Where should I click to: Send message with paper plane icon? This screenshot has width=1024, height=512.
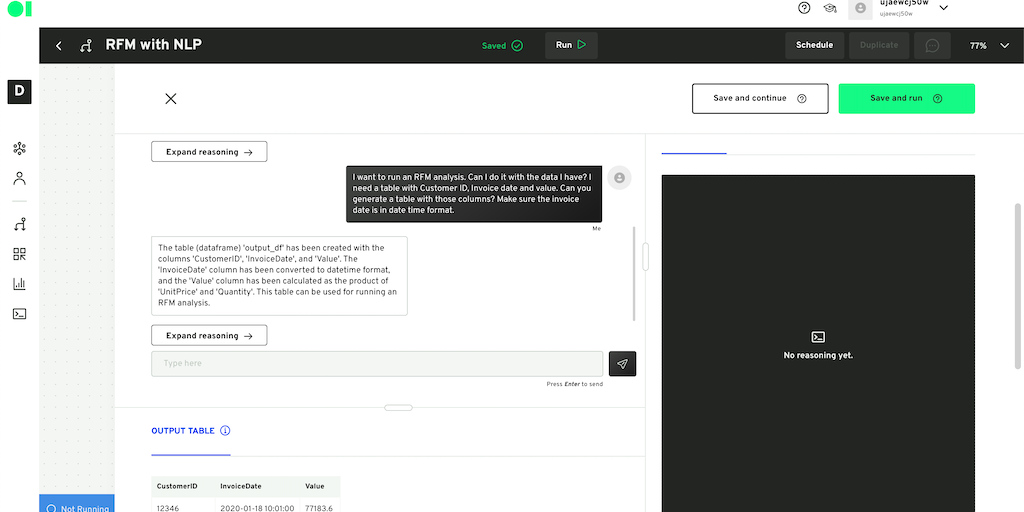point(622,364)
